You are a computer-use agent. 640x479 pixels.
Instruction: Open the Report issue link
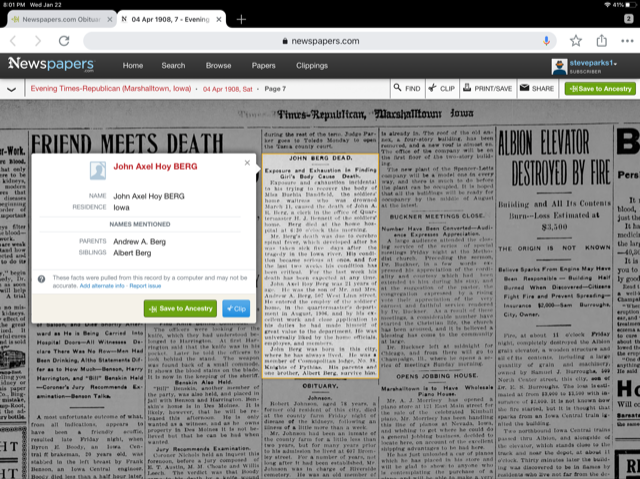[145, 286]
